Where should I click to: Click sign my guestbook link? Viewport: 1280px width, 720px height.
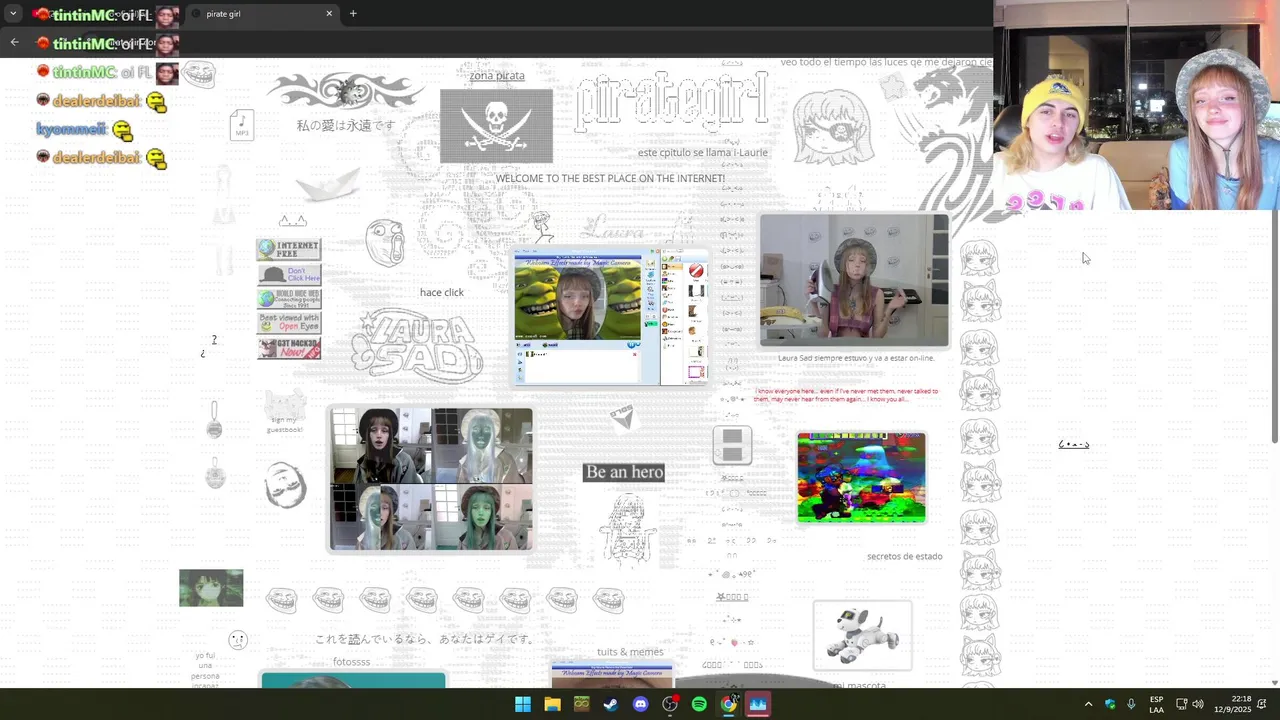click(284, 425)
